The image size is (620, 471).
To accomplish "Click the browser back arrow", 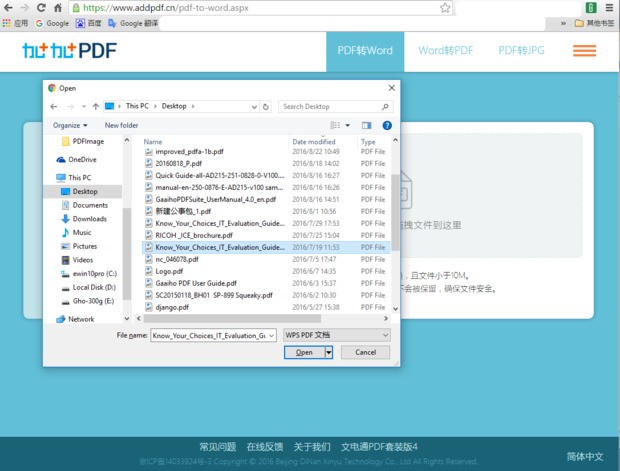I will click(8, 8).
